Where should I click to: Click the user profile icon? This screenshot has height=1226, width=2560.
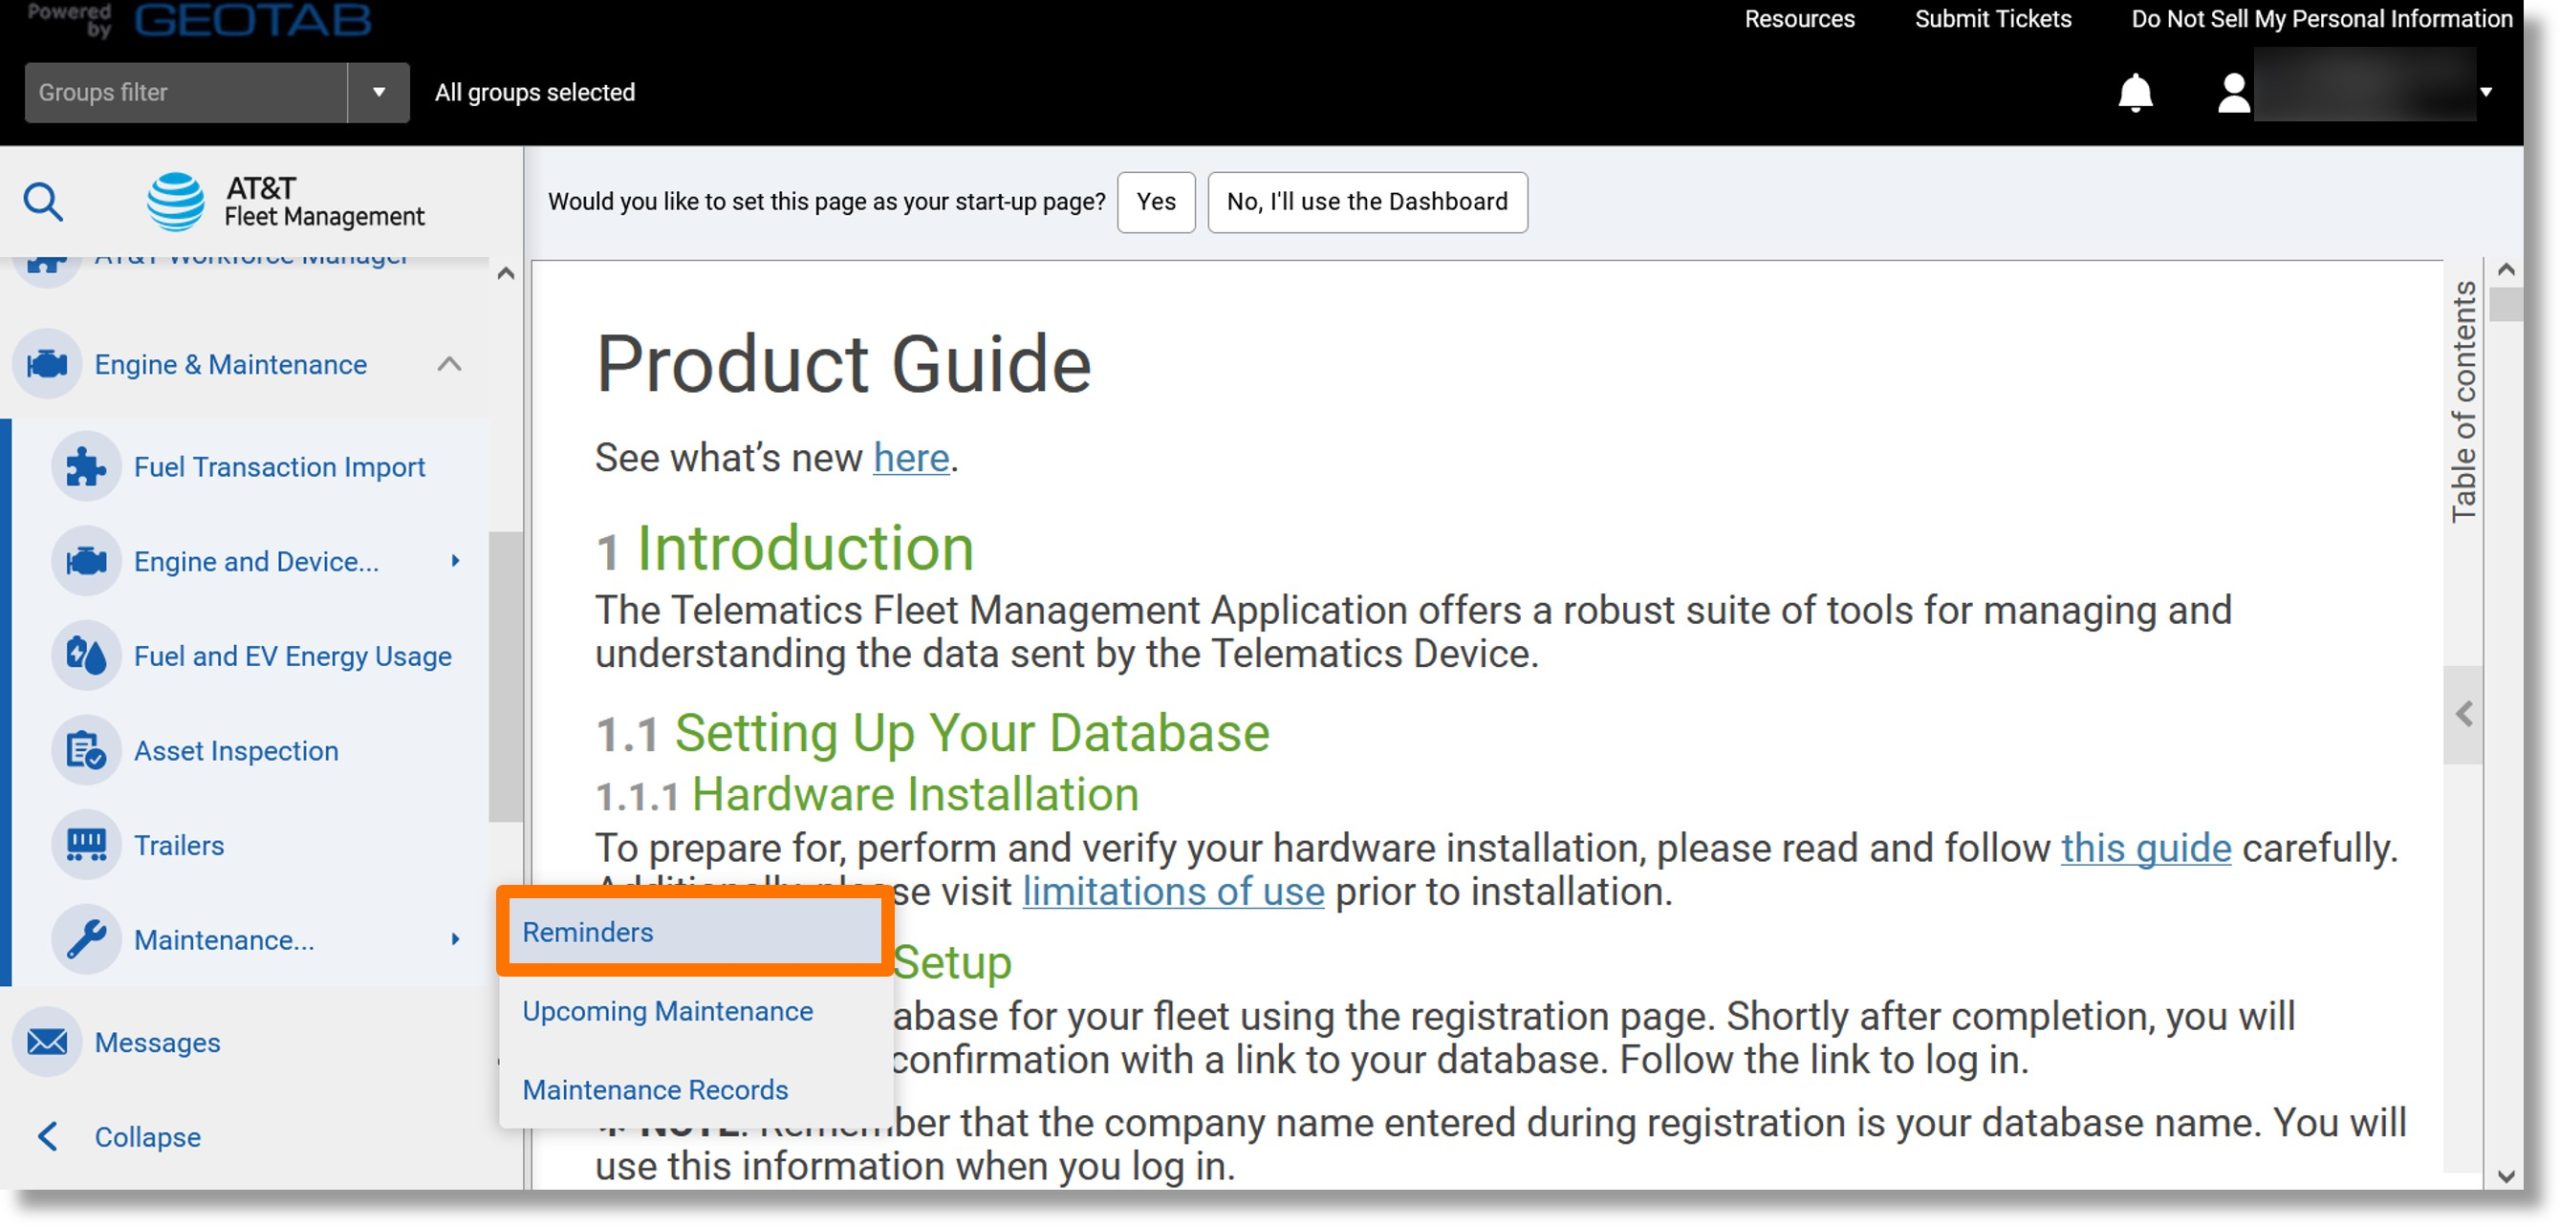click(x=2233, y=93)
